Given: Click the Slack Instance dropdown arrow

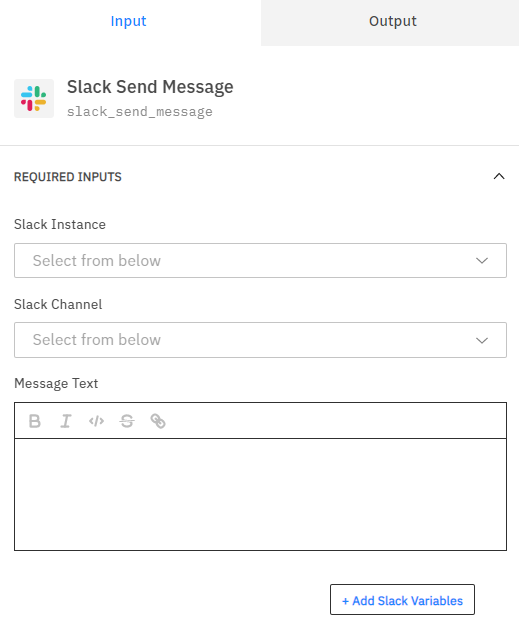Looking at the screenshot, I should pyautogui.click(x=482, y=260).
